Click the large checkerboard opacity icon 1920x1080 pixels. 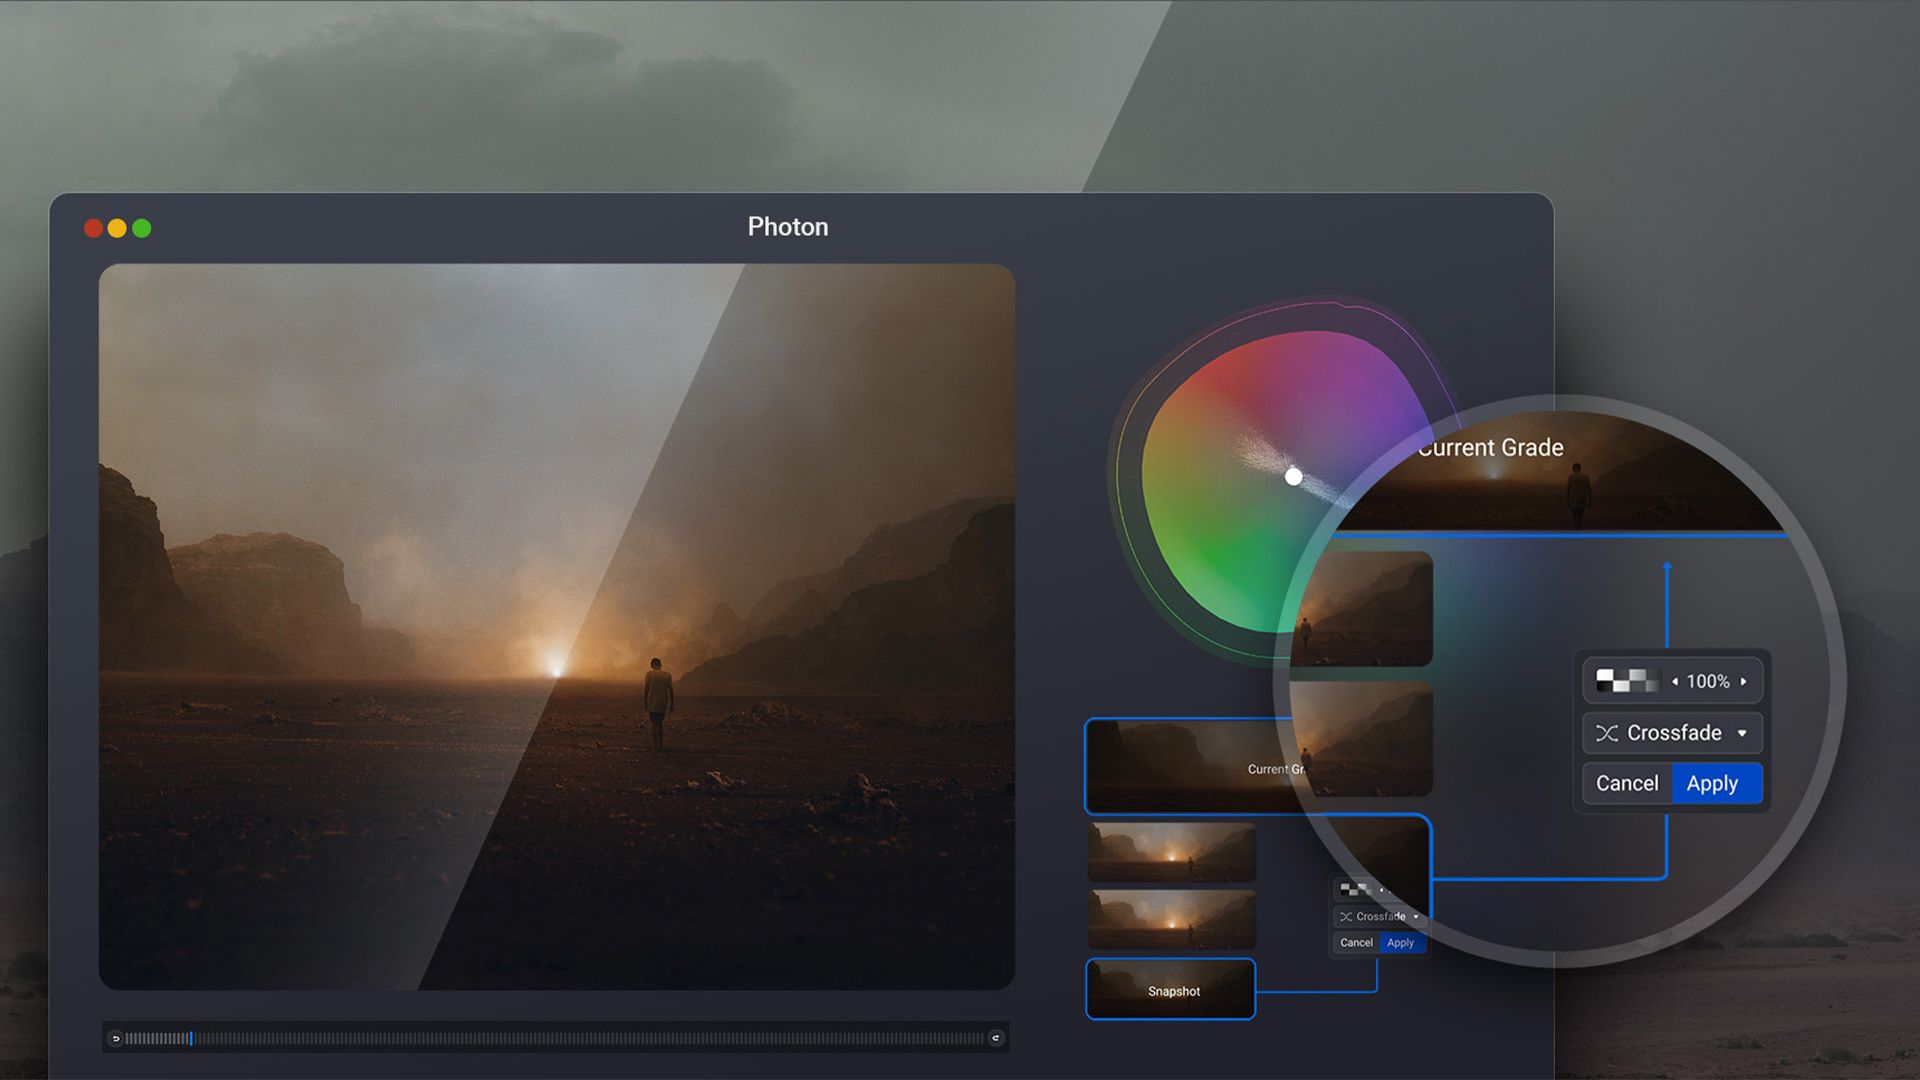point(1626,681)
